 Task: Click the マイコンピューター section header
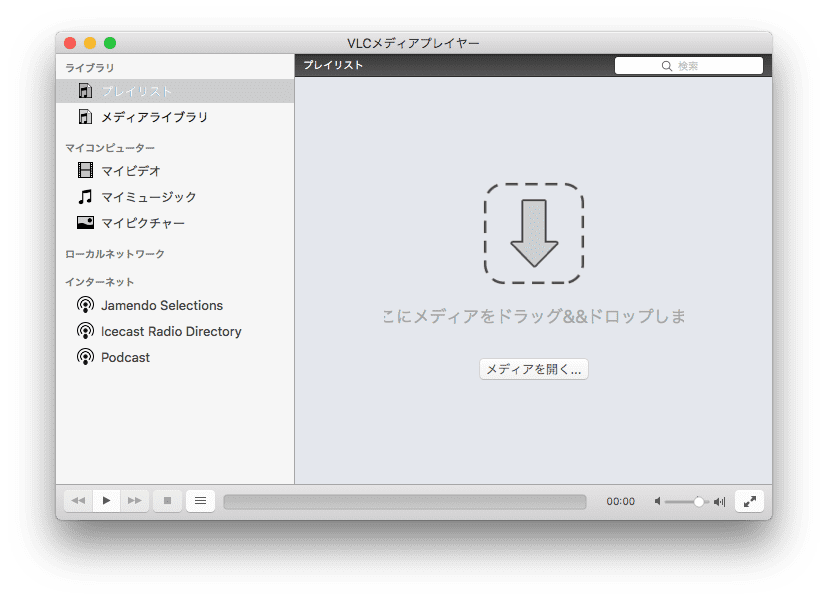[110, 148]
